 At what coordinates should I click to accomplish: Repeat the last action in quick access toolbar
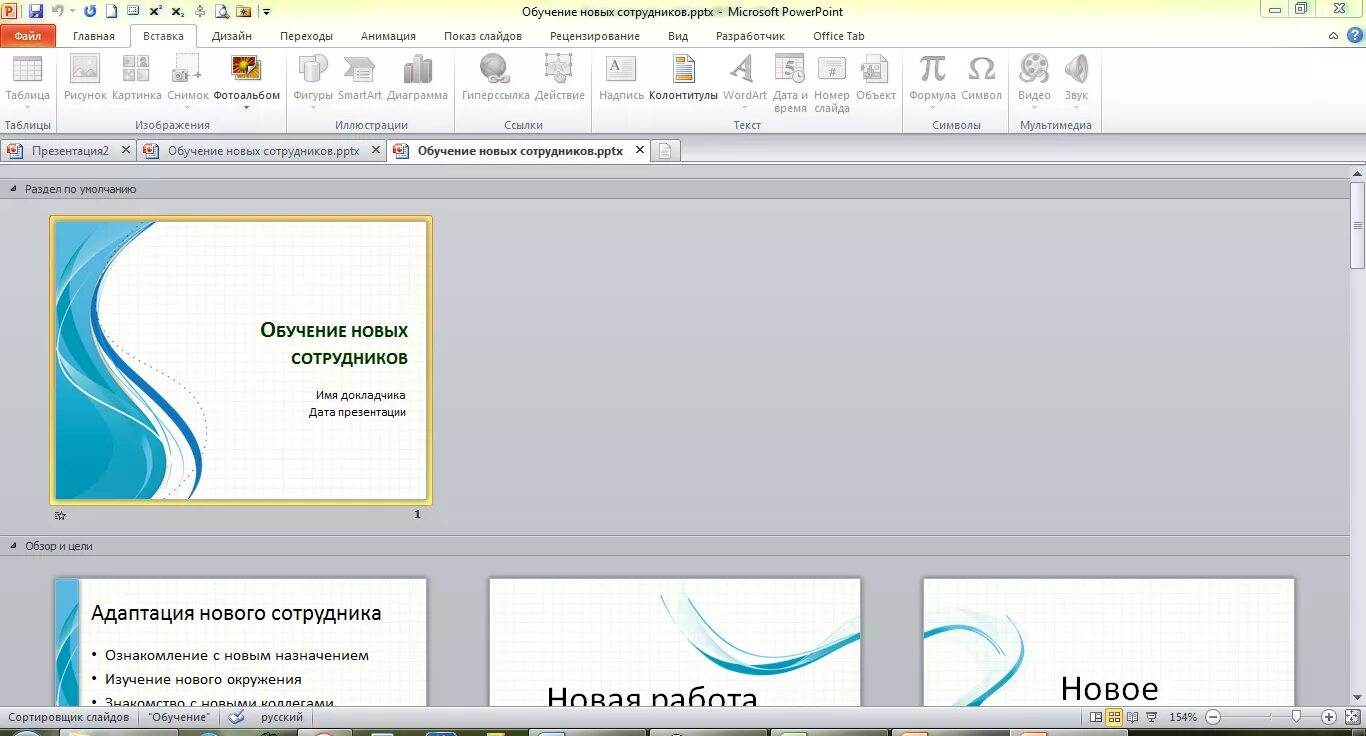pos(90,11)
